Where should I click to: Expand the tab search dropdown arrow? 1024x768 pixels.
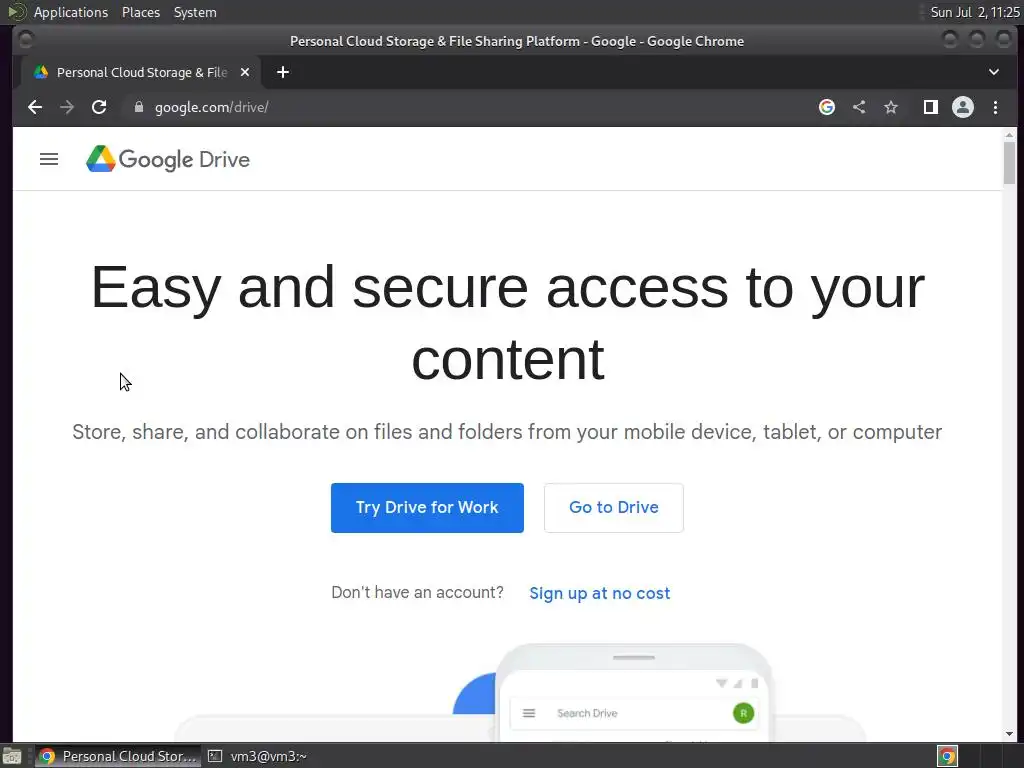993,72
